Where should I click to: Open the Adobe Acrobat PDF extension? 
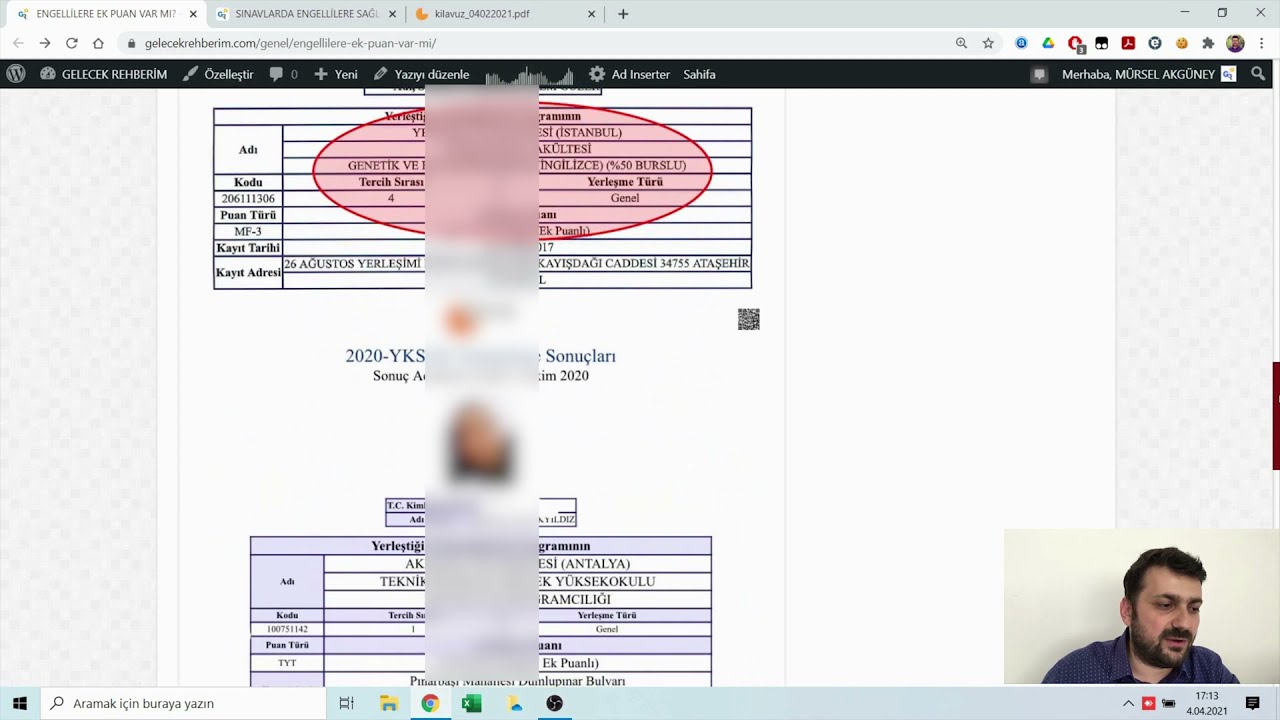pyautogui.click(x=1128, y=43)
